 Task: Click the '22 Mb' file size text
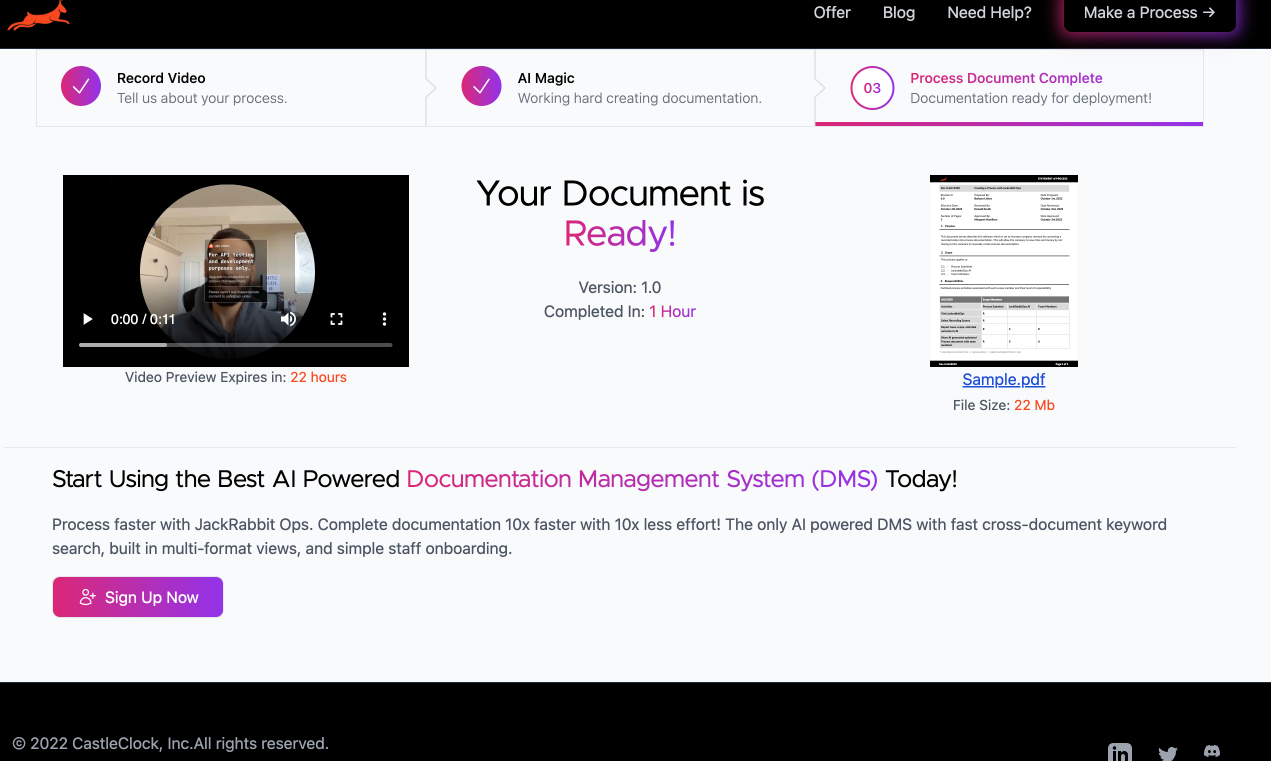[1034, 405]
